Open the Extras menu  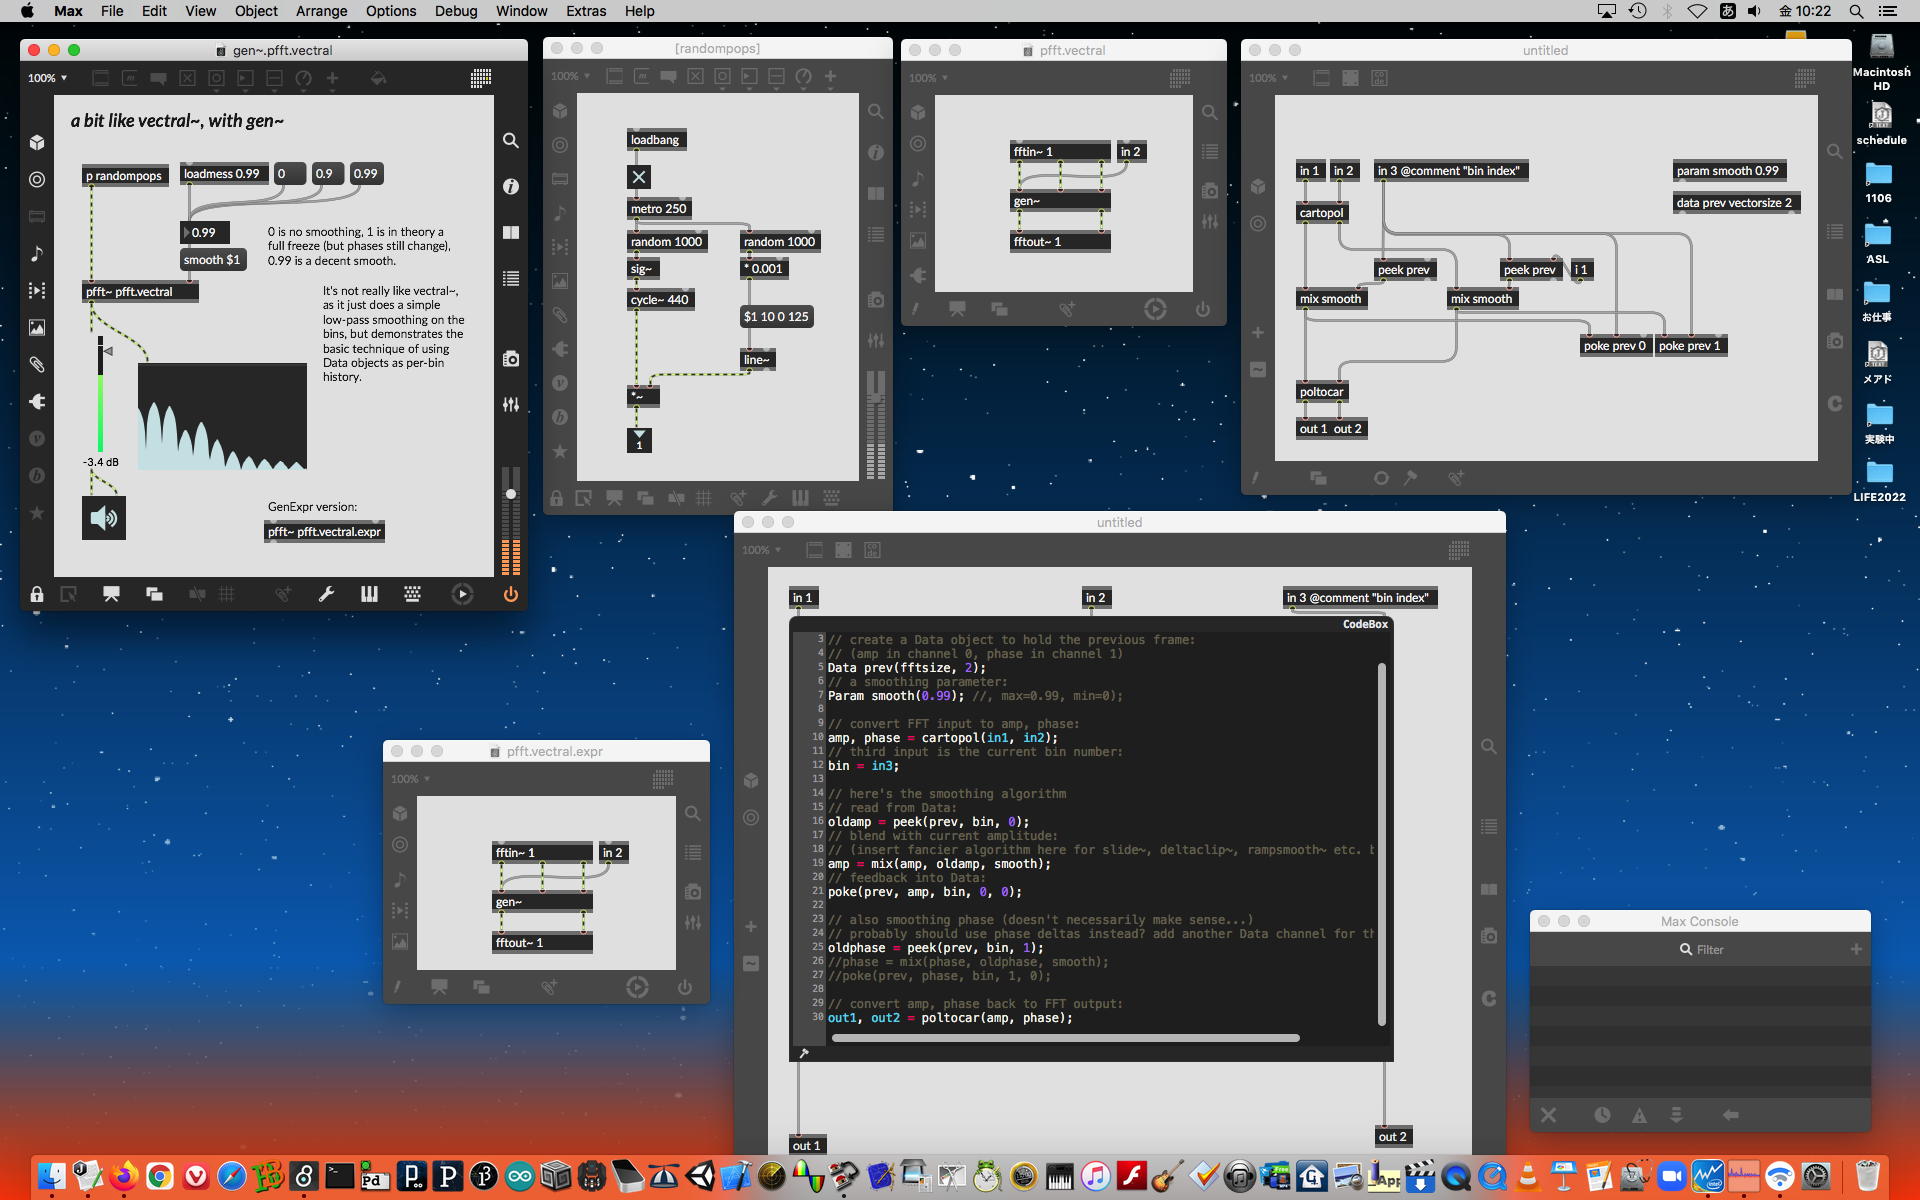[586, 11]
